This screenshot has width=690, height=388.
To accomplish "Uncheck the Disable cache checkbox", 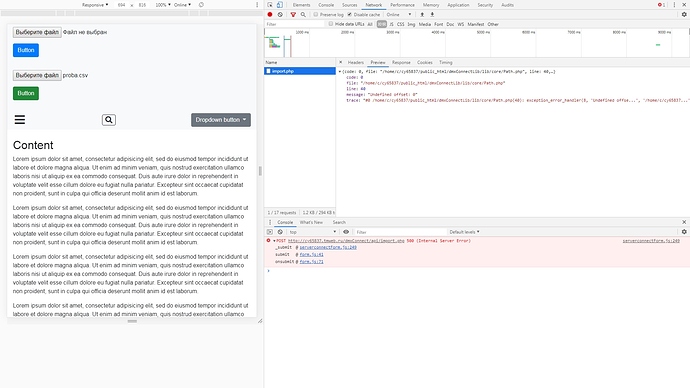I will [350, 15].
